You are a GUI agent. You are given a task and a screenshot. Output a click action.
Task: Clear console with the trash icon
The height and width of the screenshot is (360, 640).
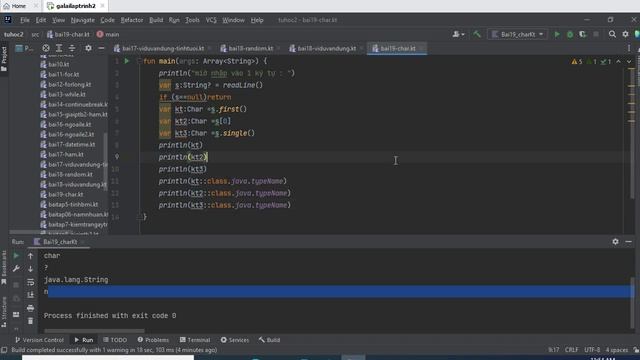coord(31,321)
